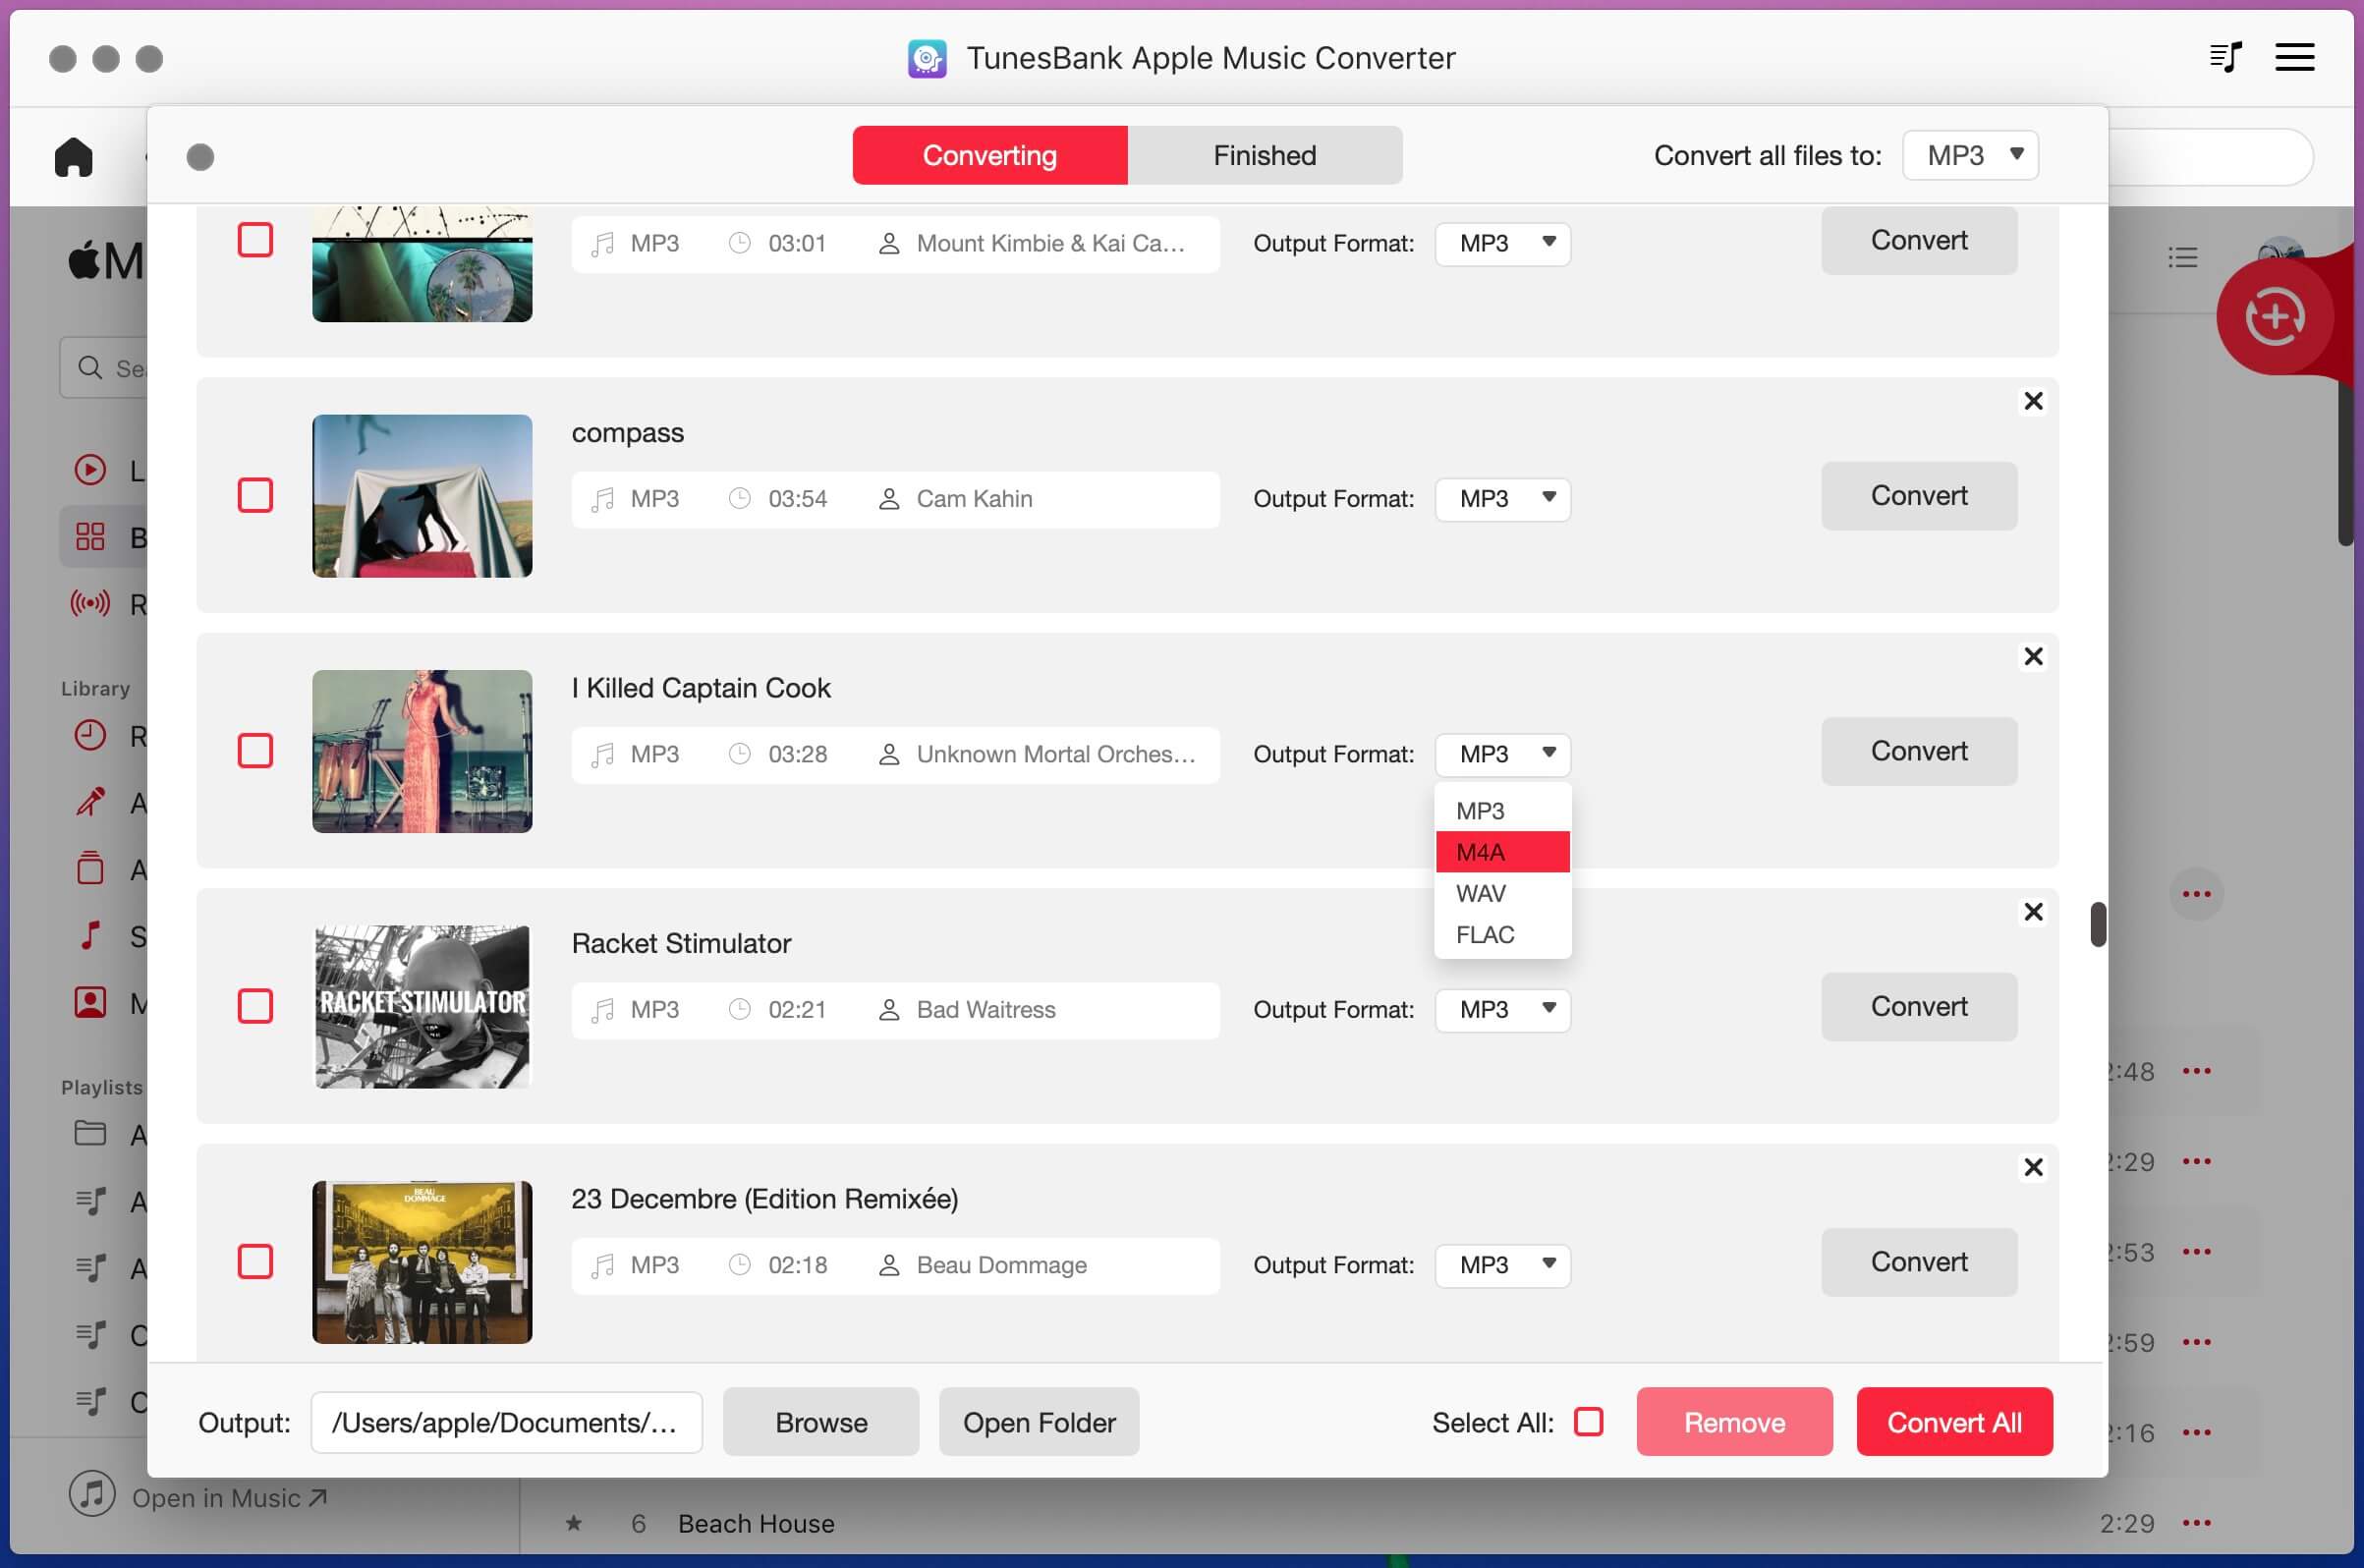Click the Artists microphone icon

click(90, 802)
